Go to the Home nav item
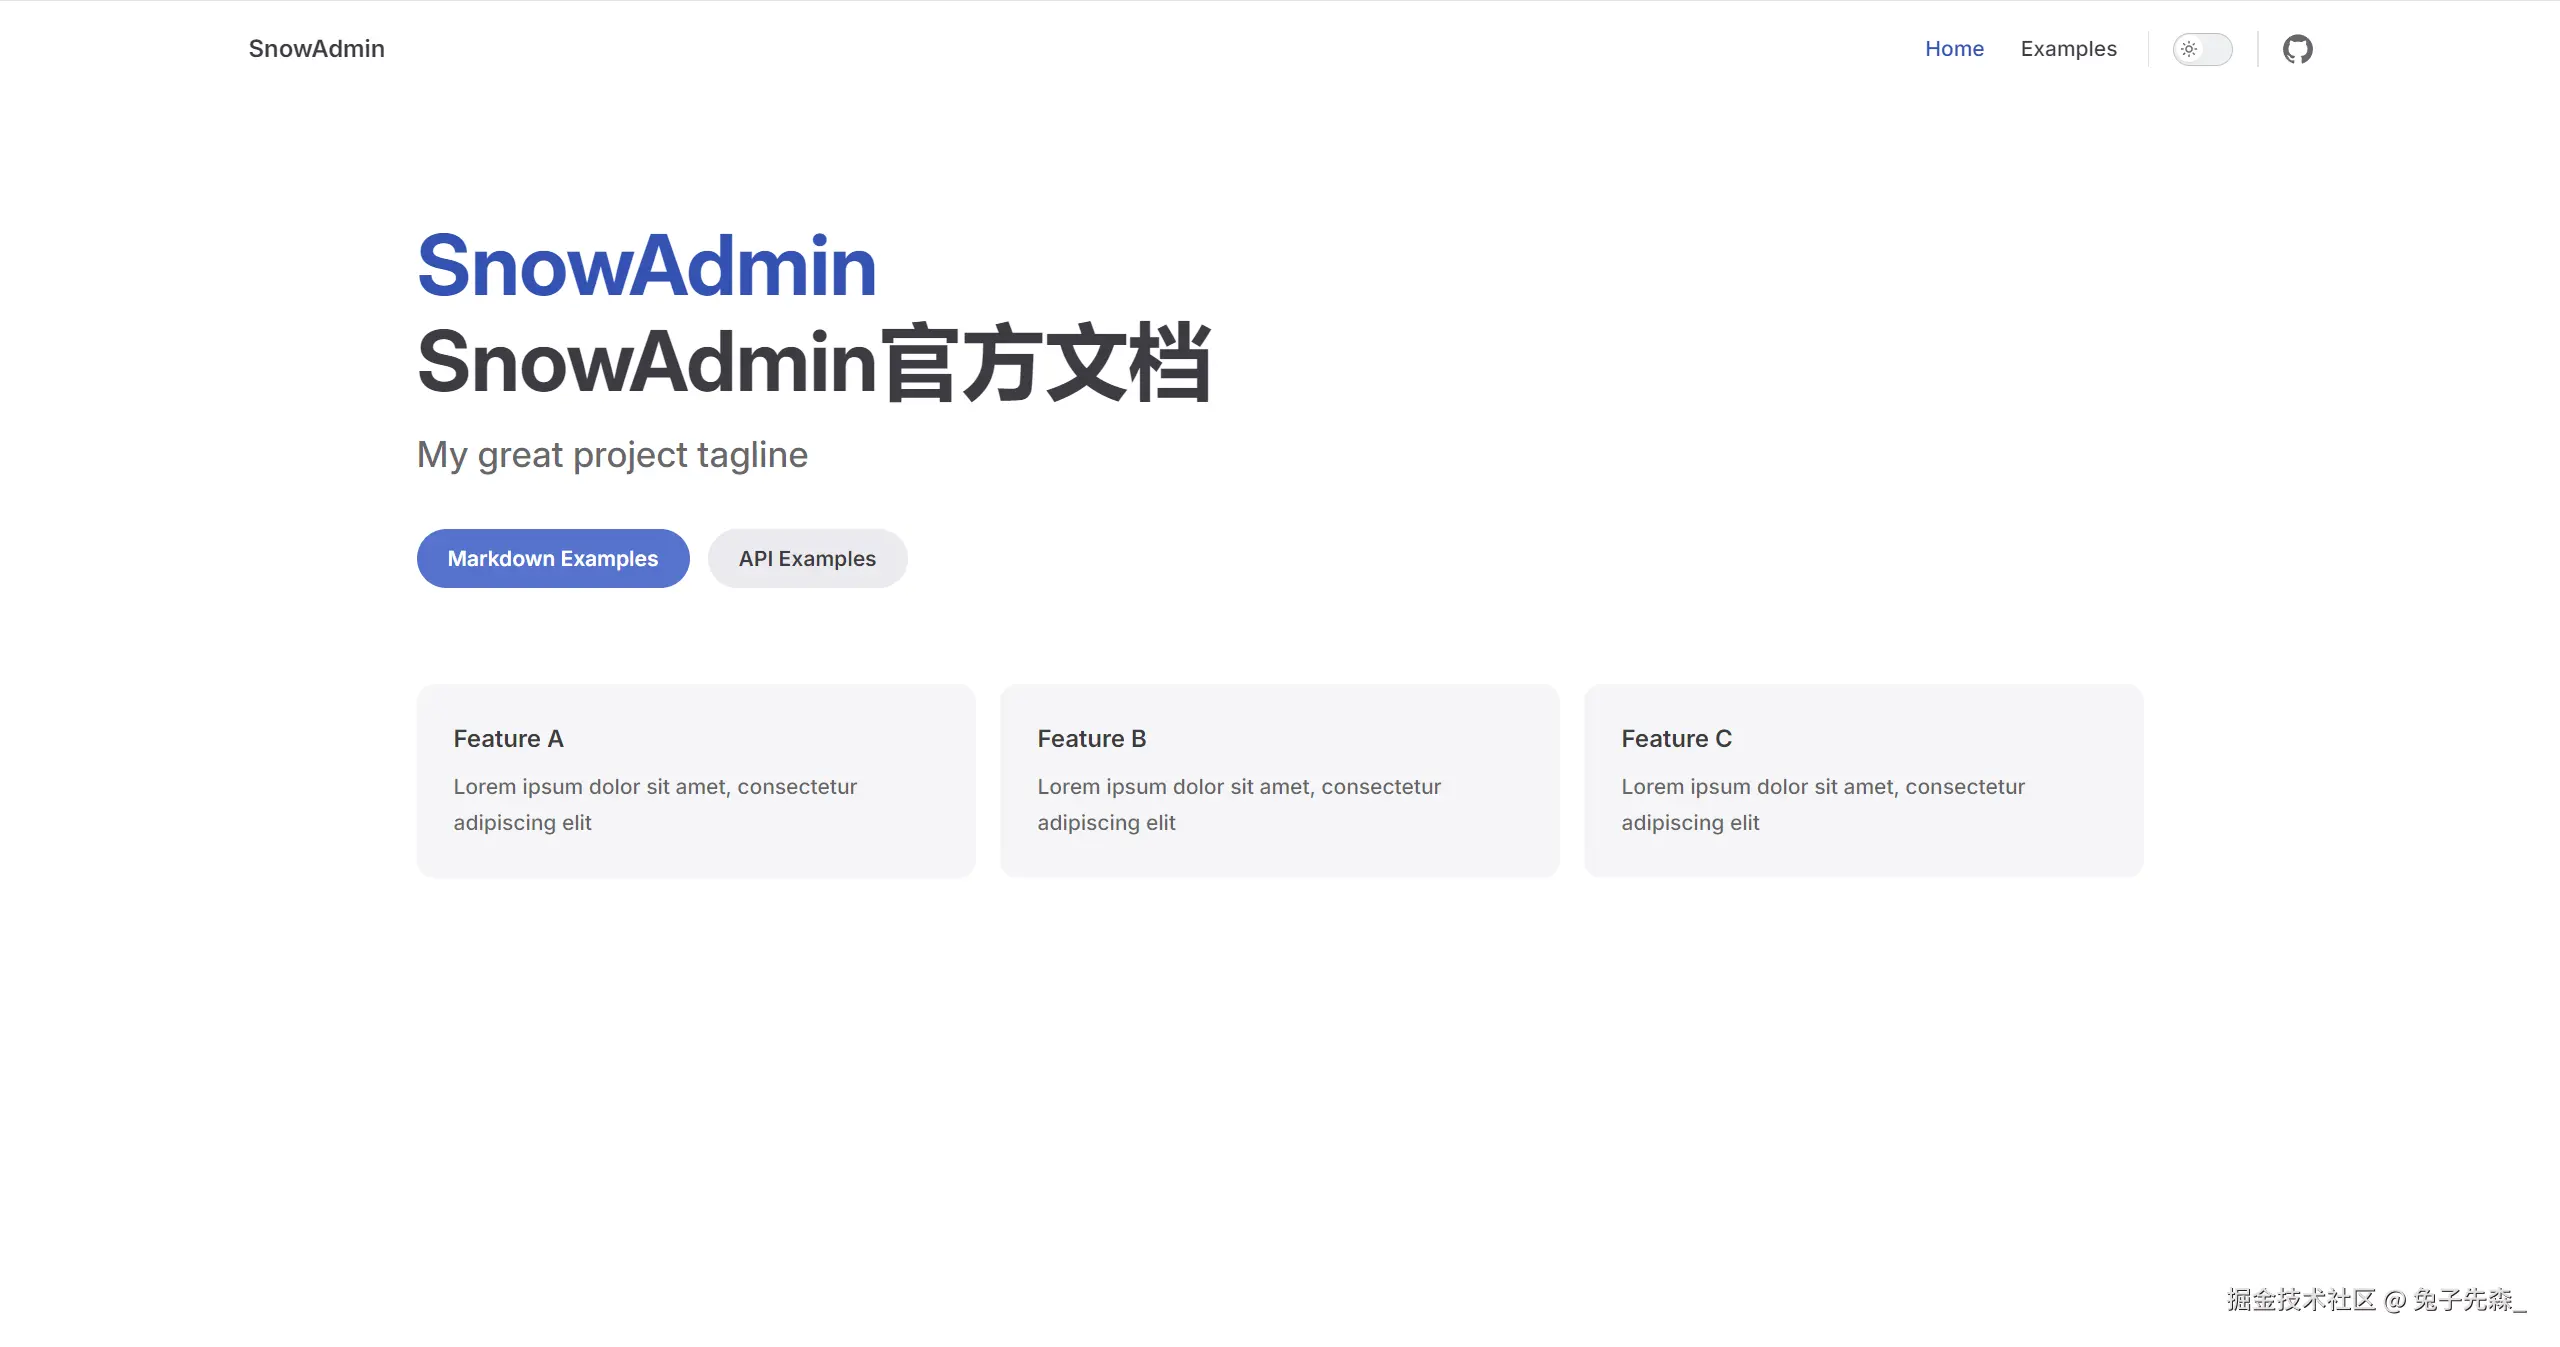The width and height of the screenshot is (2560, 1347). pos(1954,49)
